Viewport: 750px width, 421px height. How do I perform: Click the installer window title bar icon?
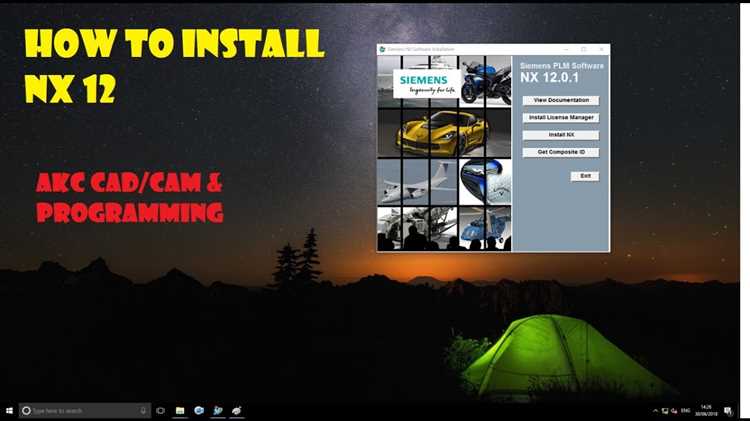382,49
